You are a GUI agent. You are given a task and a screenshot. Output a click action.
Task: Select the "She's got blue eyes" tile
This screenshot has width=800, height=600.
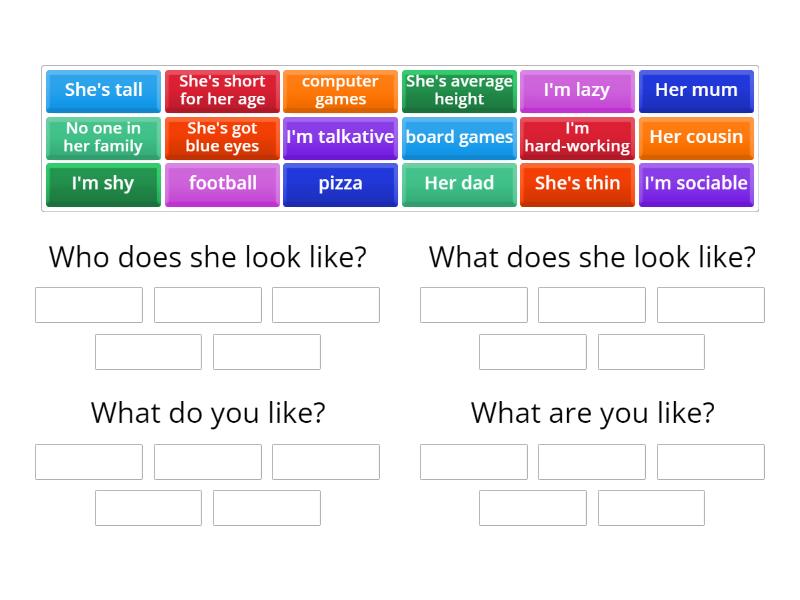[222, 137]
